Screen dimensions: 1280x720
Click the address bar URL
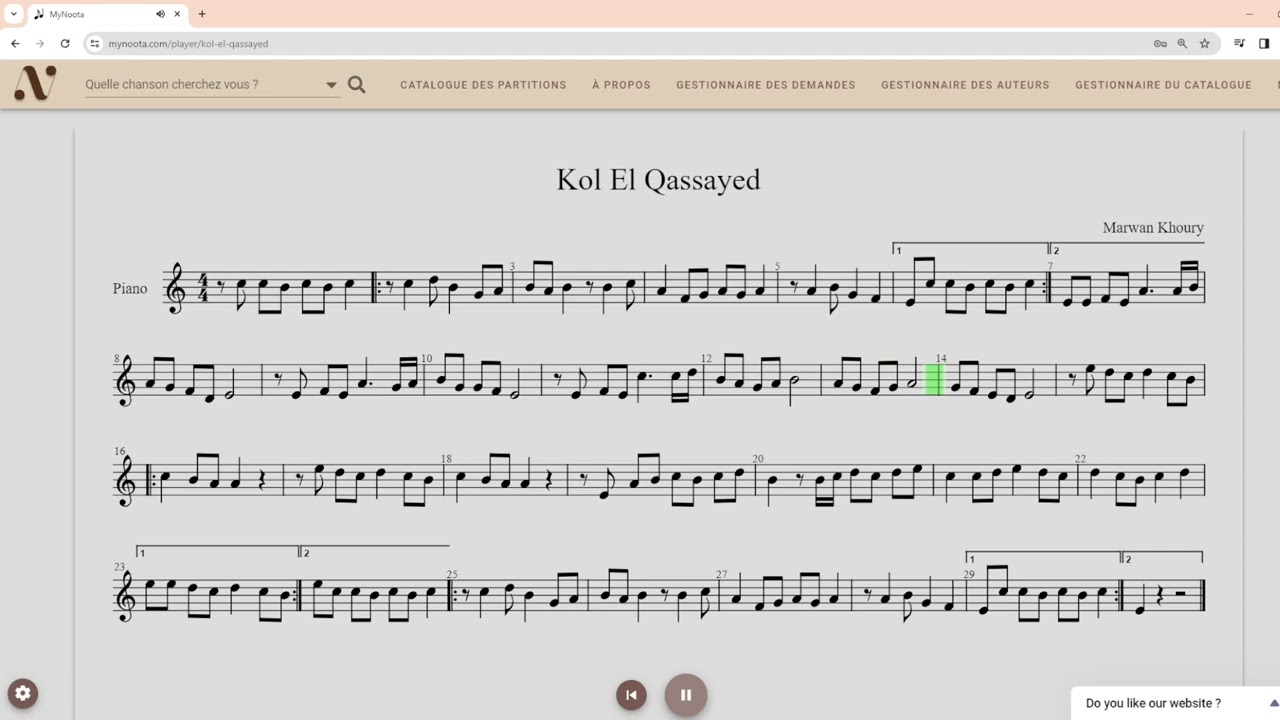pos(188,44)
